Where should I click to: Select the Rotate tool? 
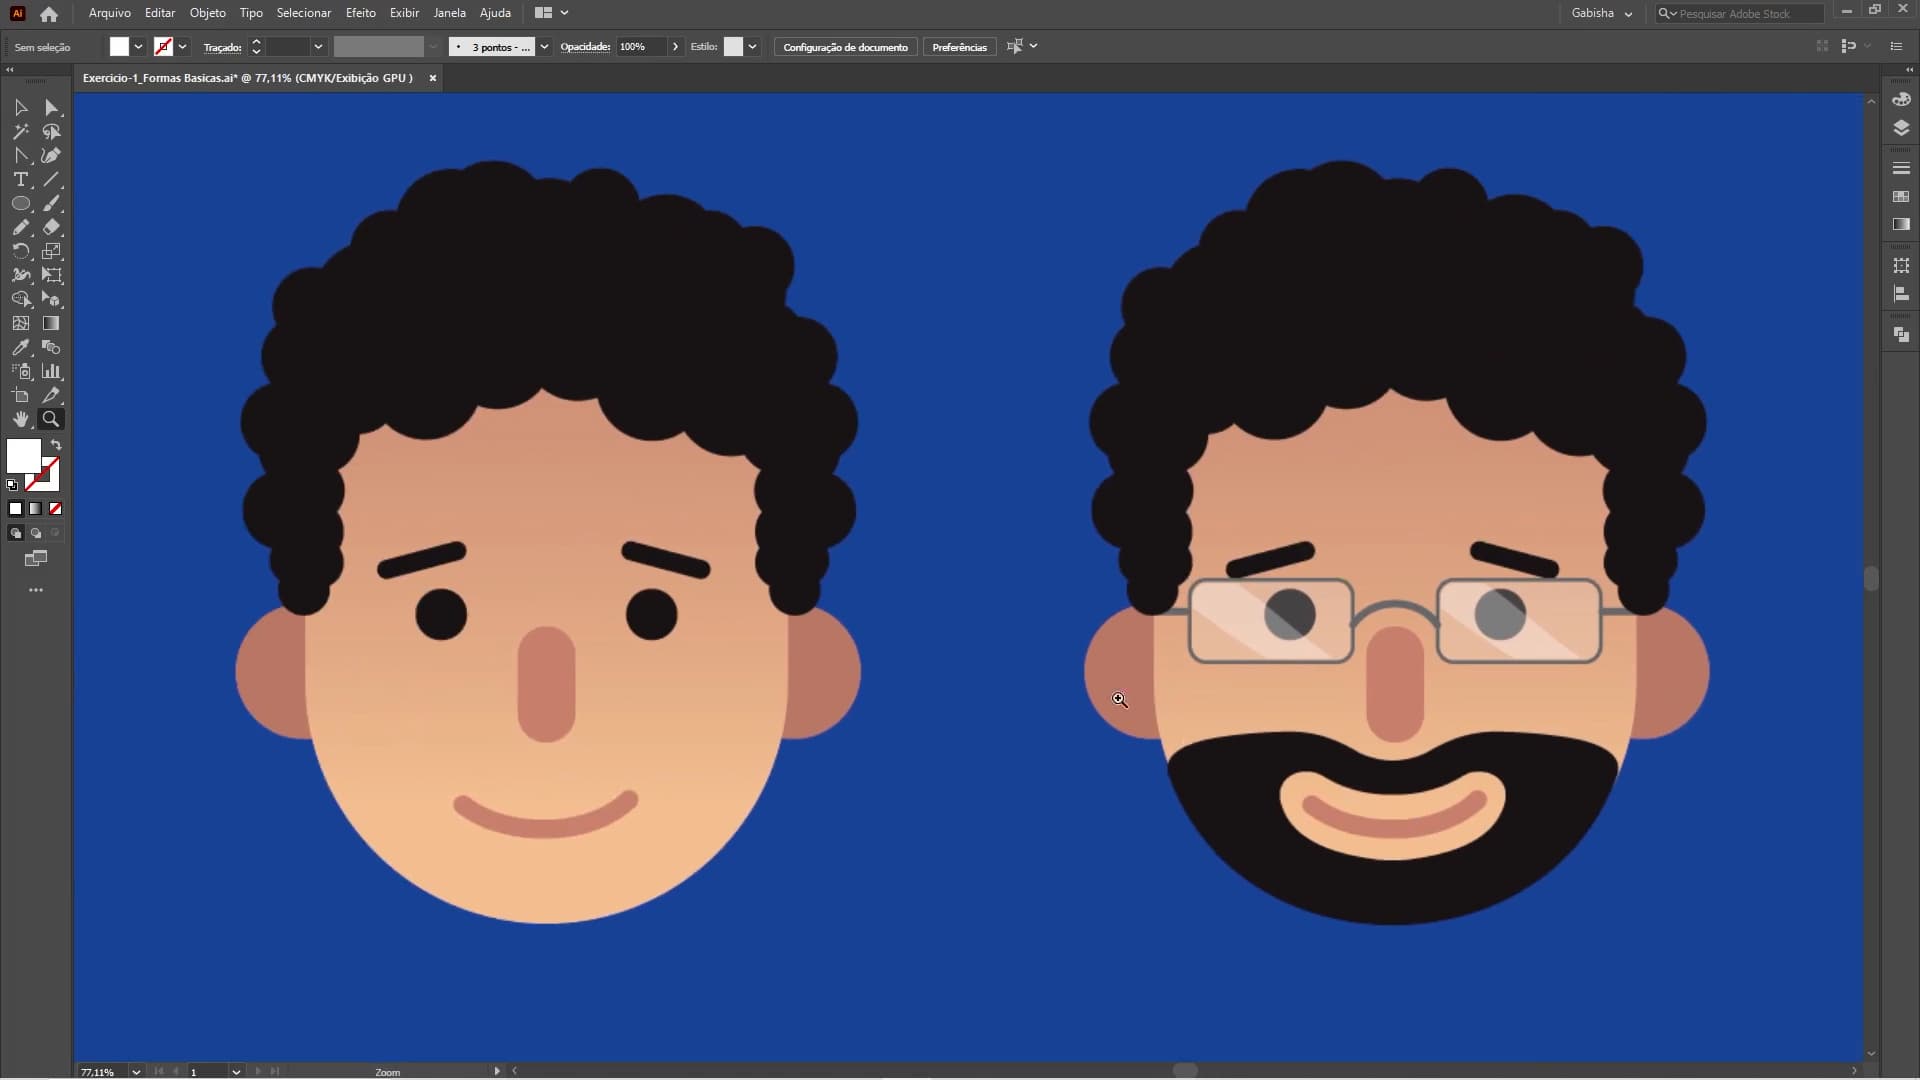pyautogui.click(x=21, y=251)
